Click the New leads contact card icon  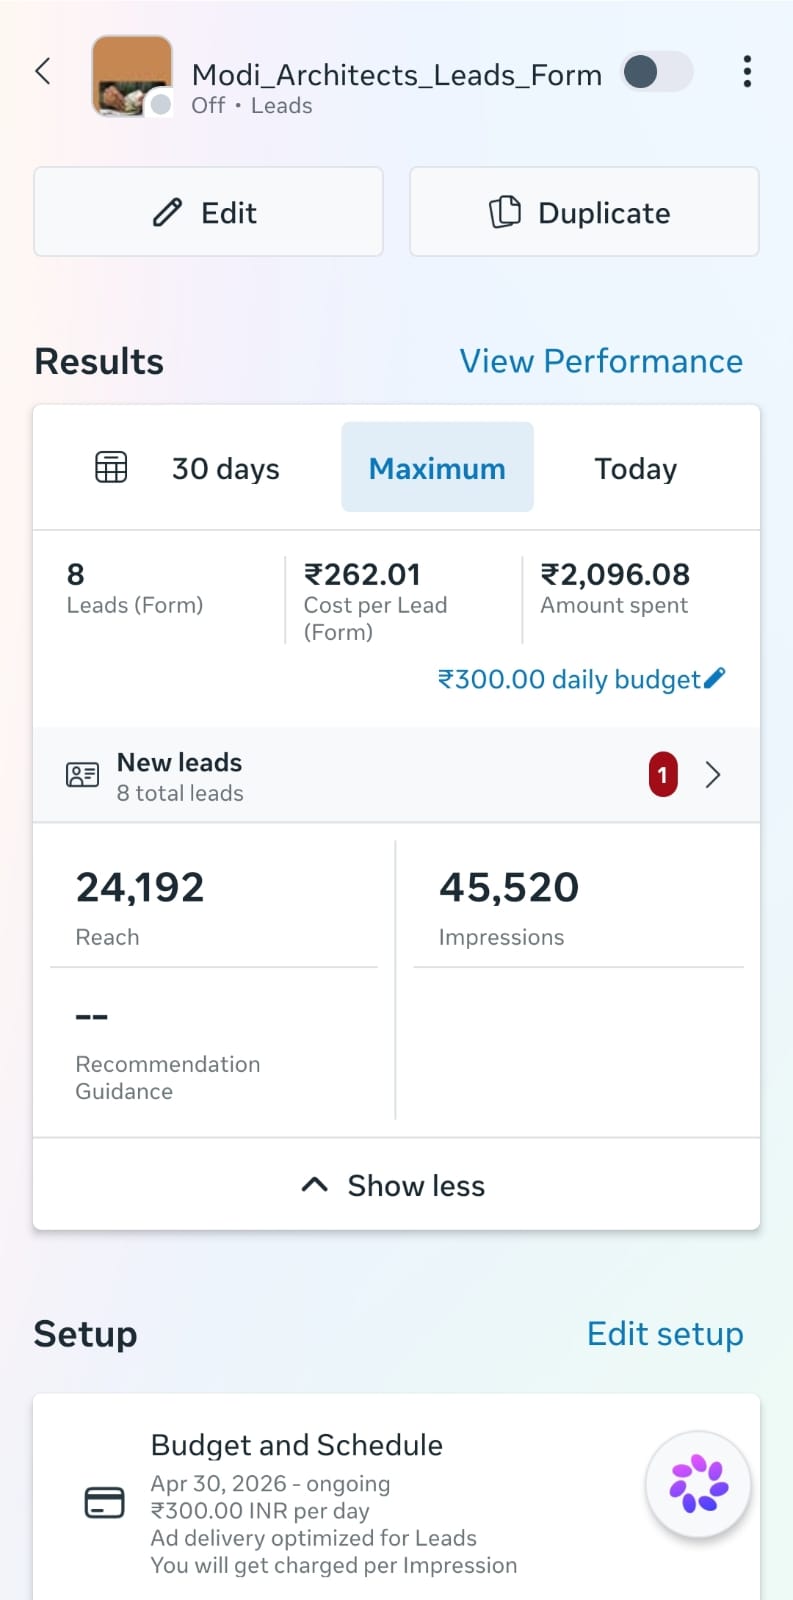(x=83, y=775)
